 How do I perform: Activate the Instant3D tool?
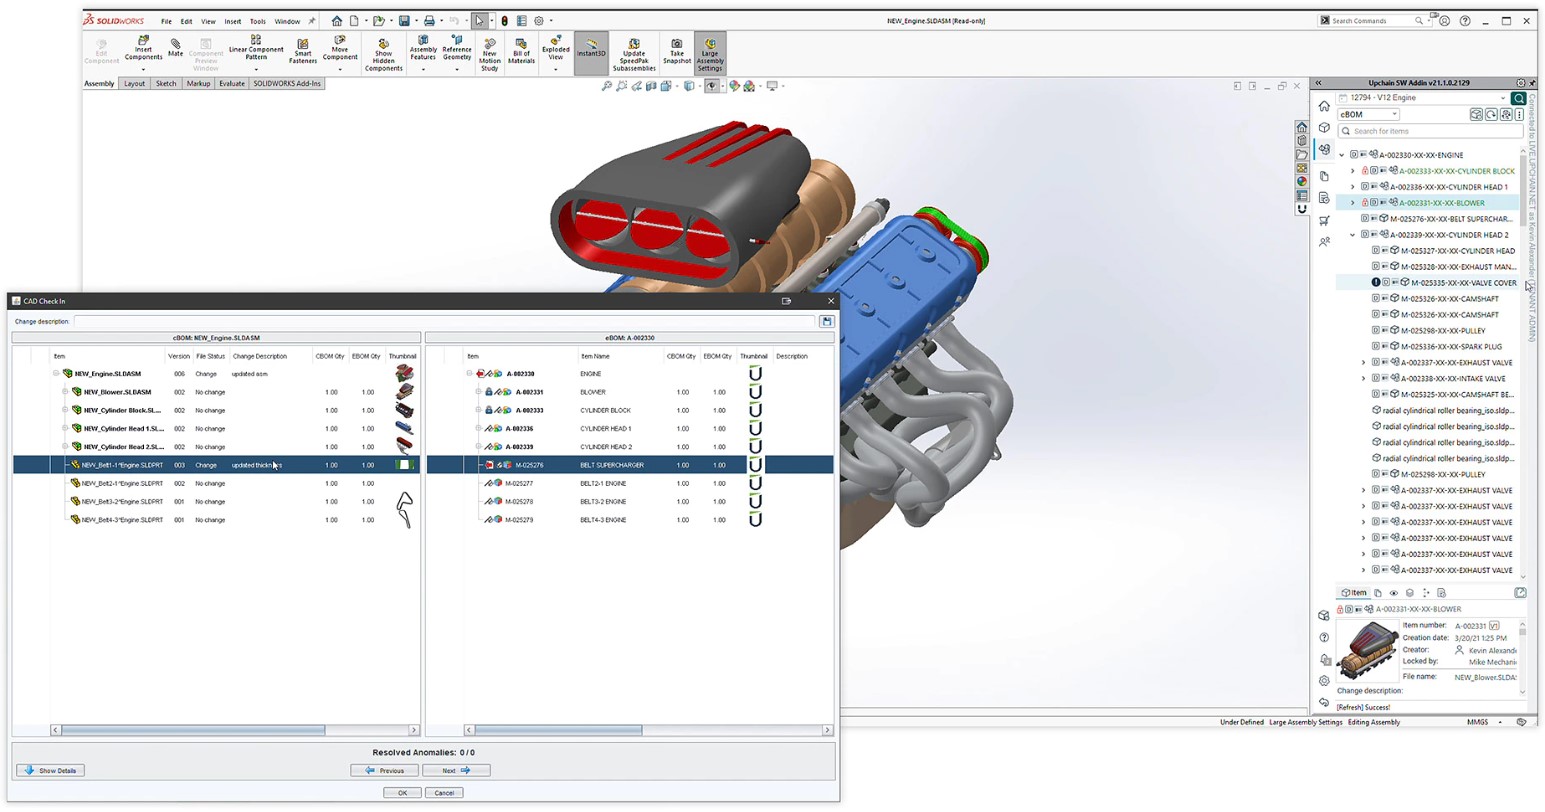coord(590,50)
